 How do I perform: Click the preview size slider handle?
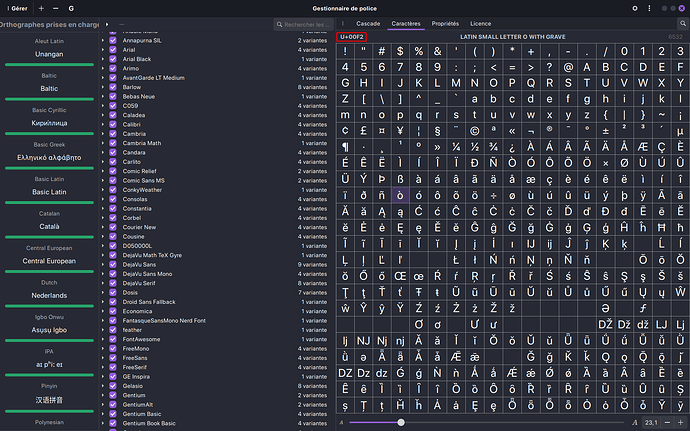click(x=401, y=423)
